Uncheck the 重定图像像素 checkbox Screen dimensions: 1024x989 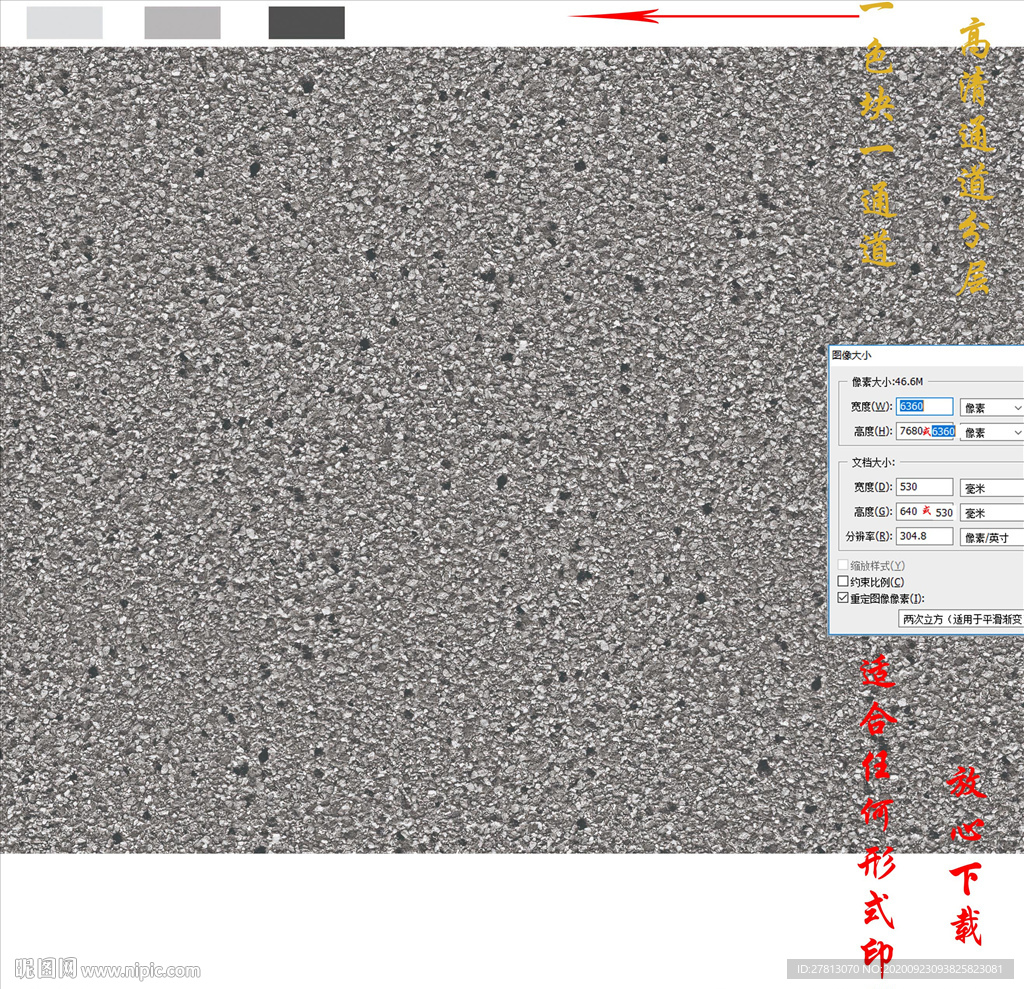click(843, 598)
